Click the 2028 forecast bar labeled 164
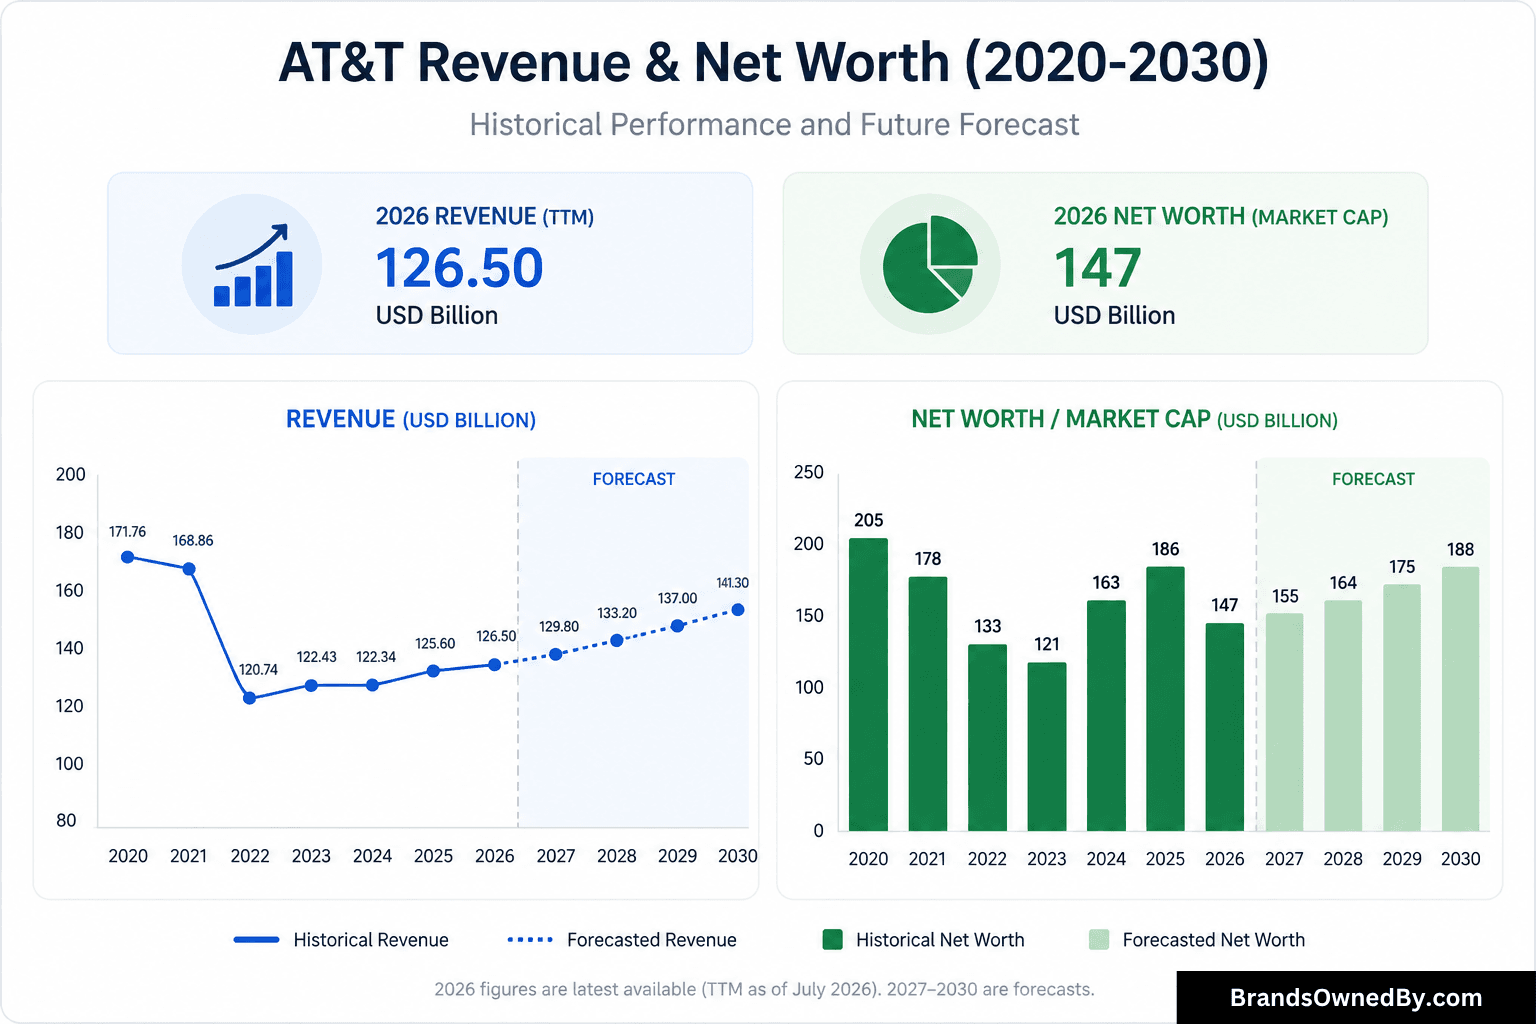 point(1343,715)
